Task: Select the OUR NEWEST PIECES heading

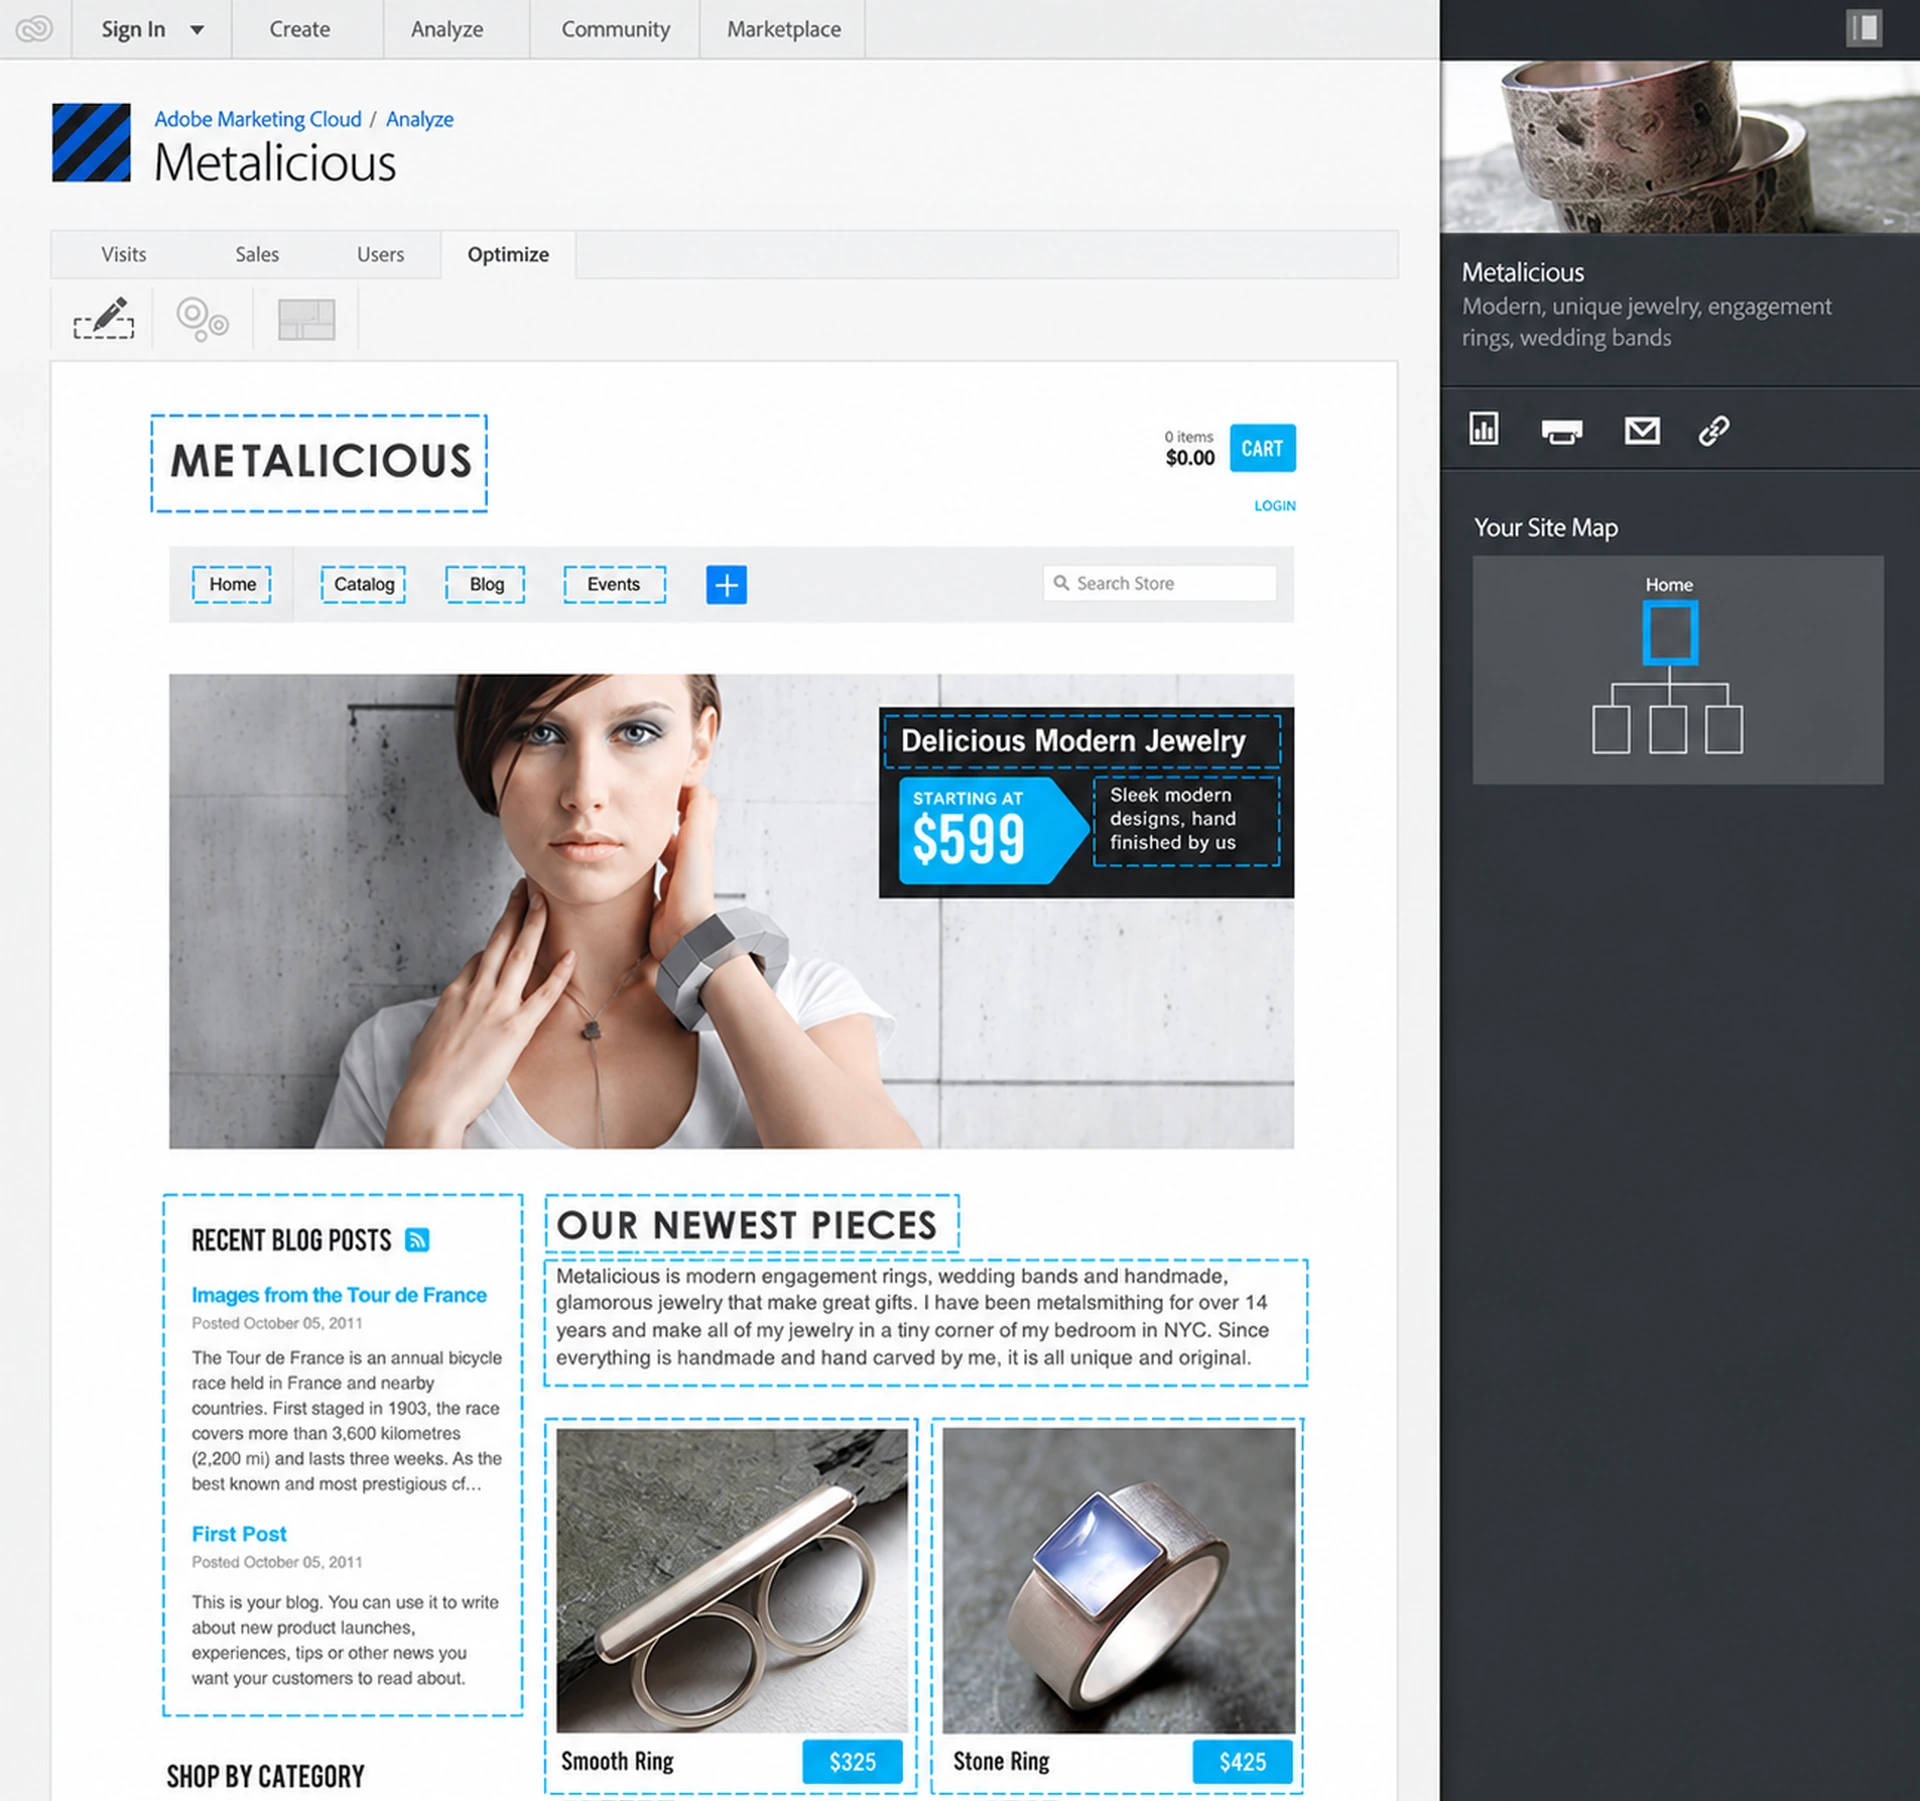Action: pos(751,1223)
